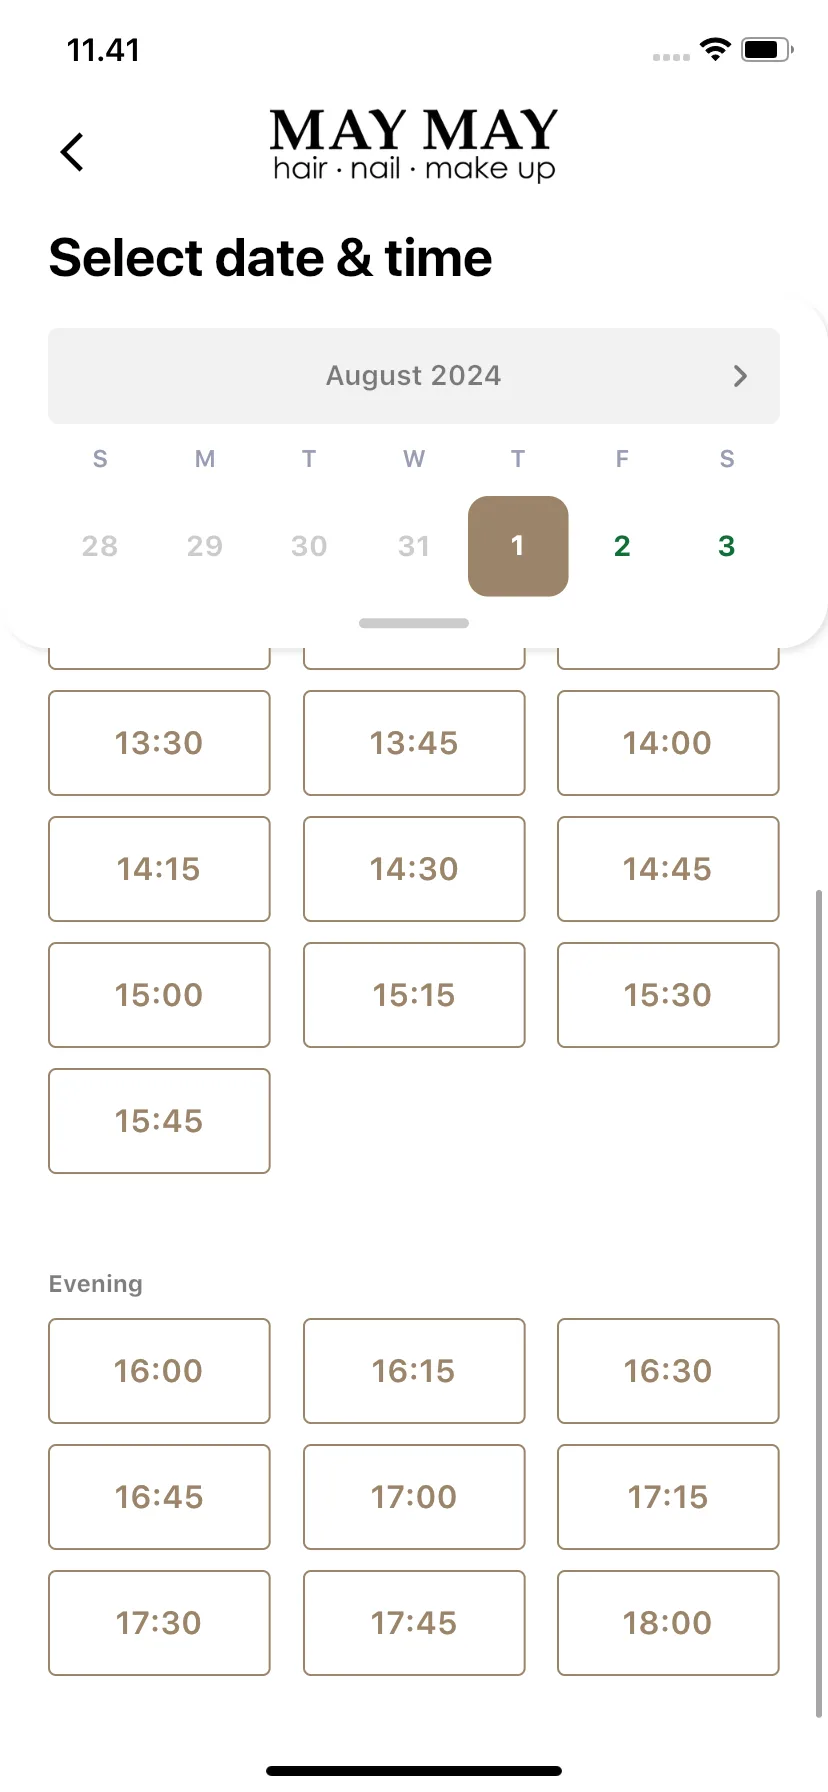The height and width of the screenshot is (1792, 828).
Task: Select the 15:45 slot
Action: 159,1121
